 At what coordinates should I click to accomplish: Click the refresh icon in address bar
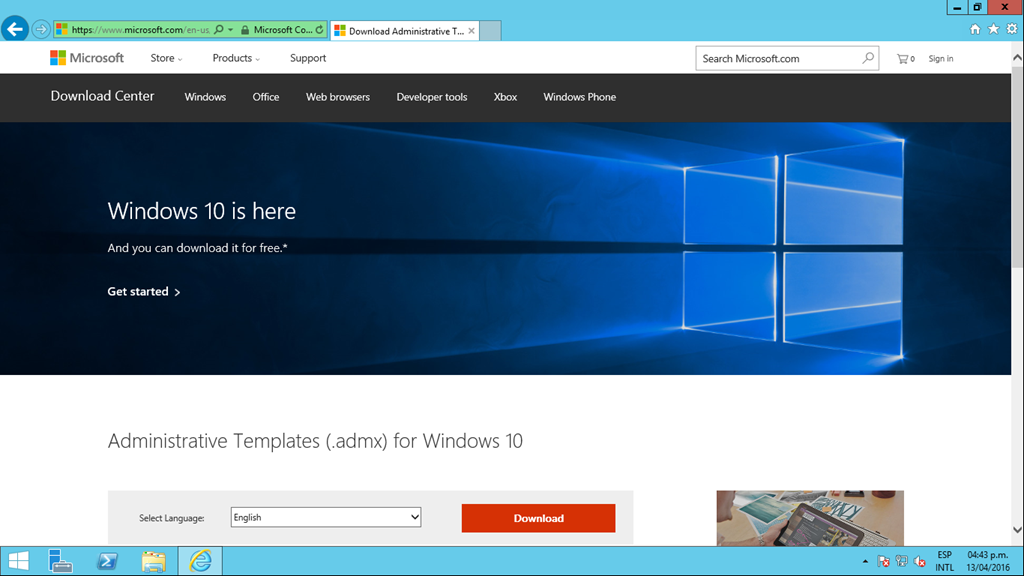319,30
